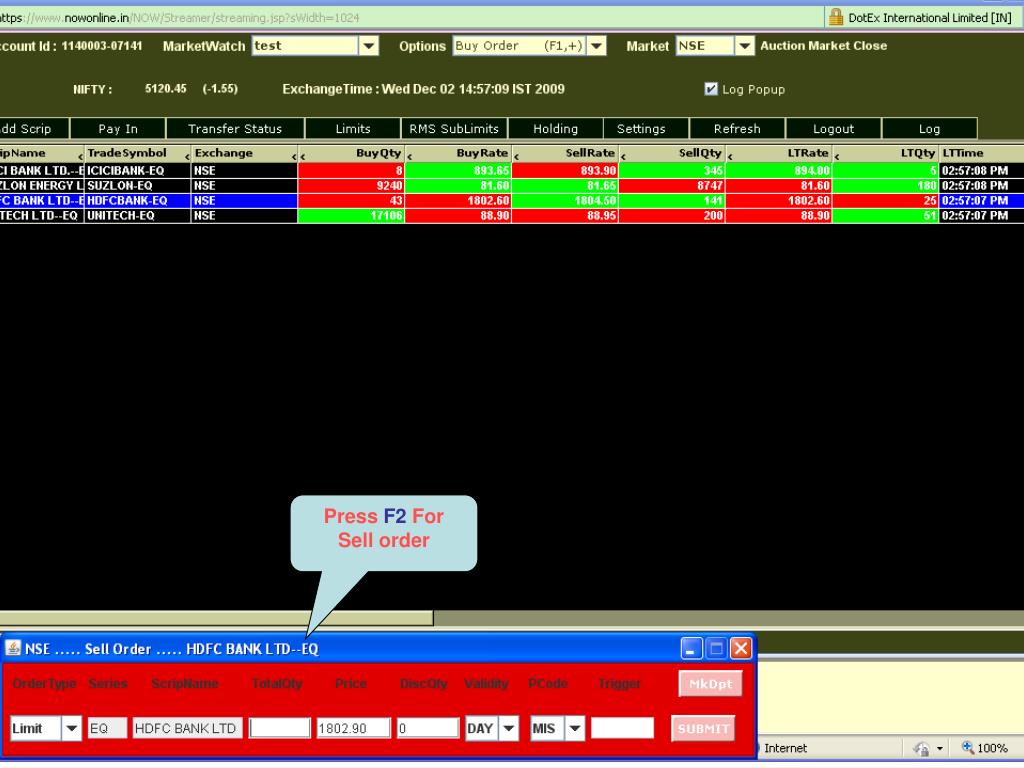Click the SellRate column header

click(x=566, y=153)
